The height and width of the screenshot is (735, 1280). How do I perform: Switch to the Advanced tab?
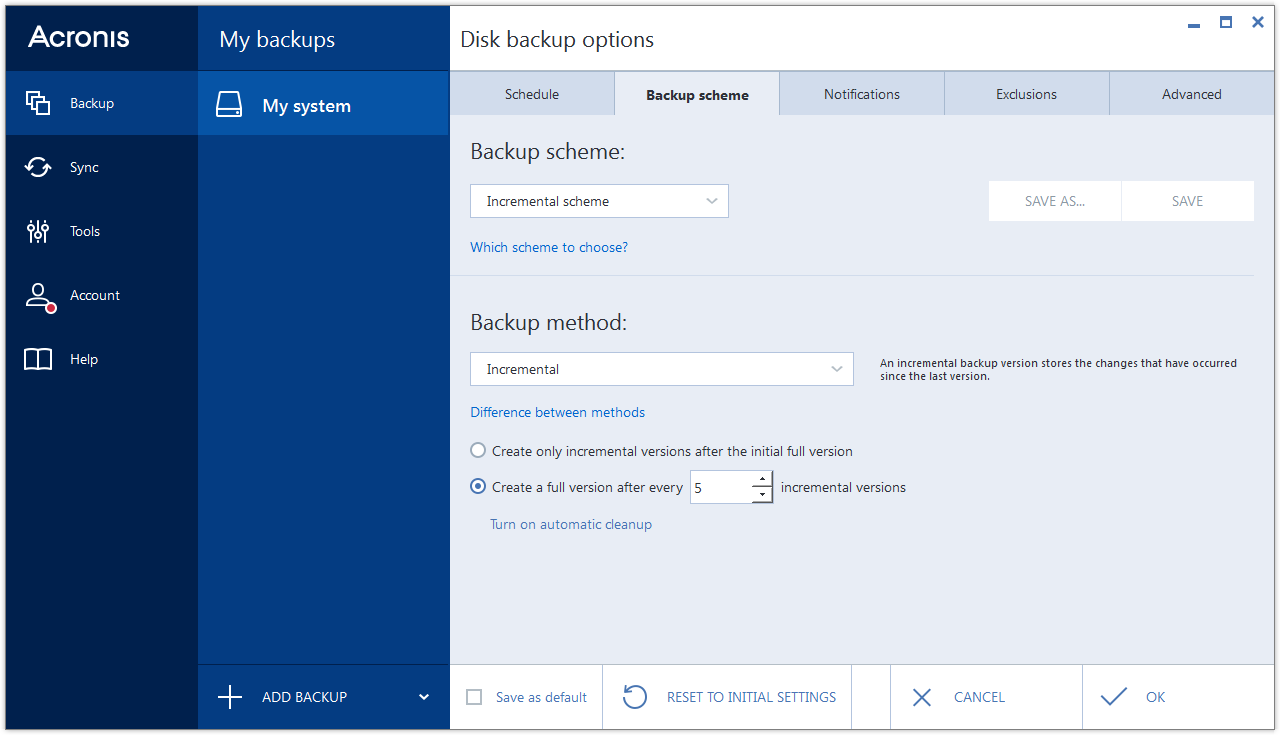(x=1192, y=94)
